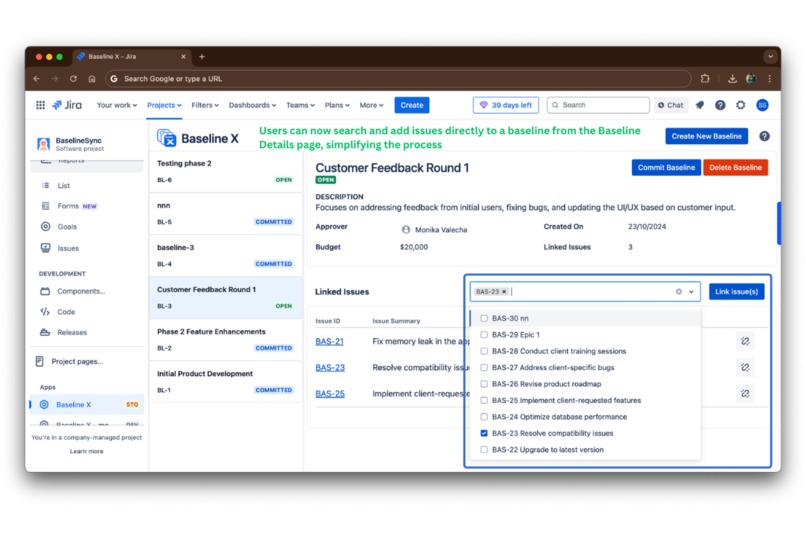This screenshot has height=537, width=806.
Task: Check BAS-25 Implement client-requested features checkbox
Action: coord(484,400)
